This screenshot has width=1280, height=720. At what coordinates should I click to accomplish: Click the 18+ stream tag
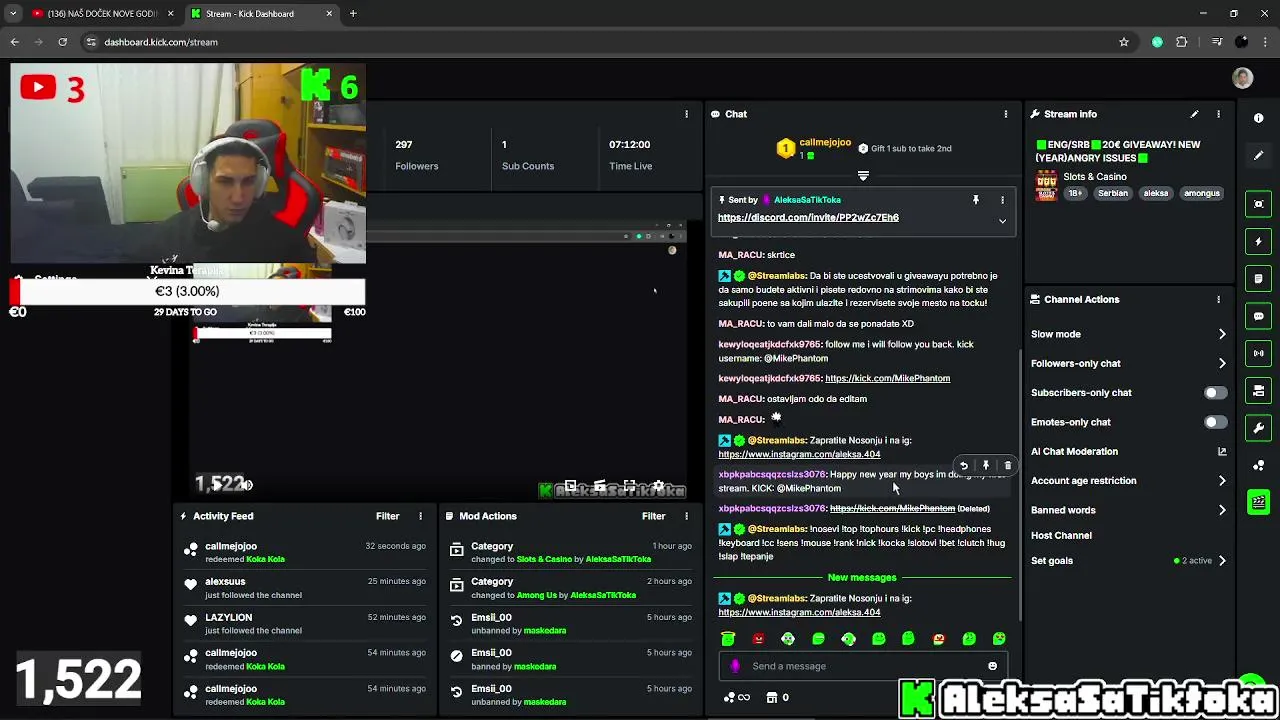coord(1075,193)
